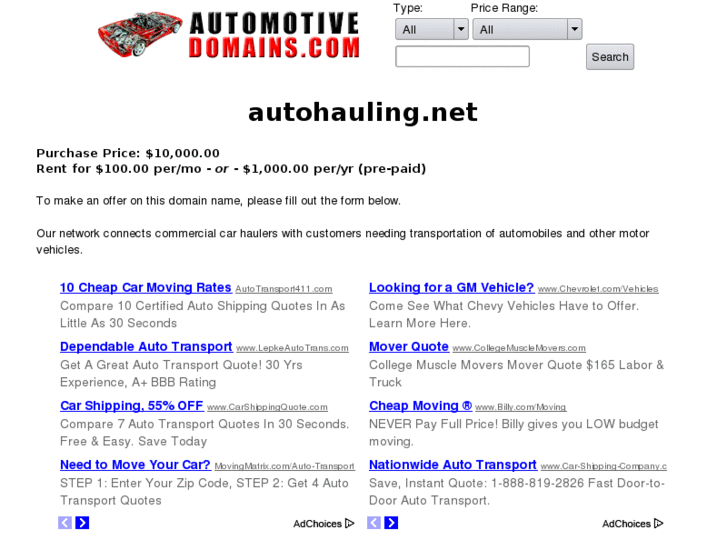Open Nationwide Auto Transport link

coord(453,465)
